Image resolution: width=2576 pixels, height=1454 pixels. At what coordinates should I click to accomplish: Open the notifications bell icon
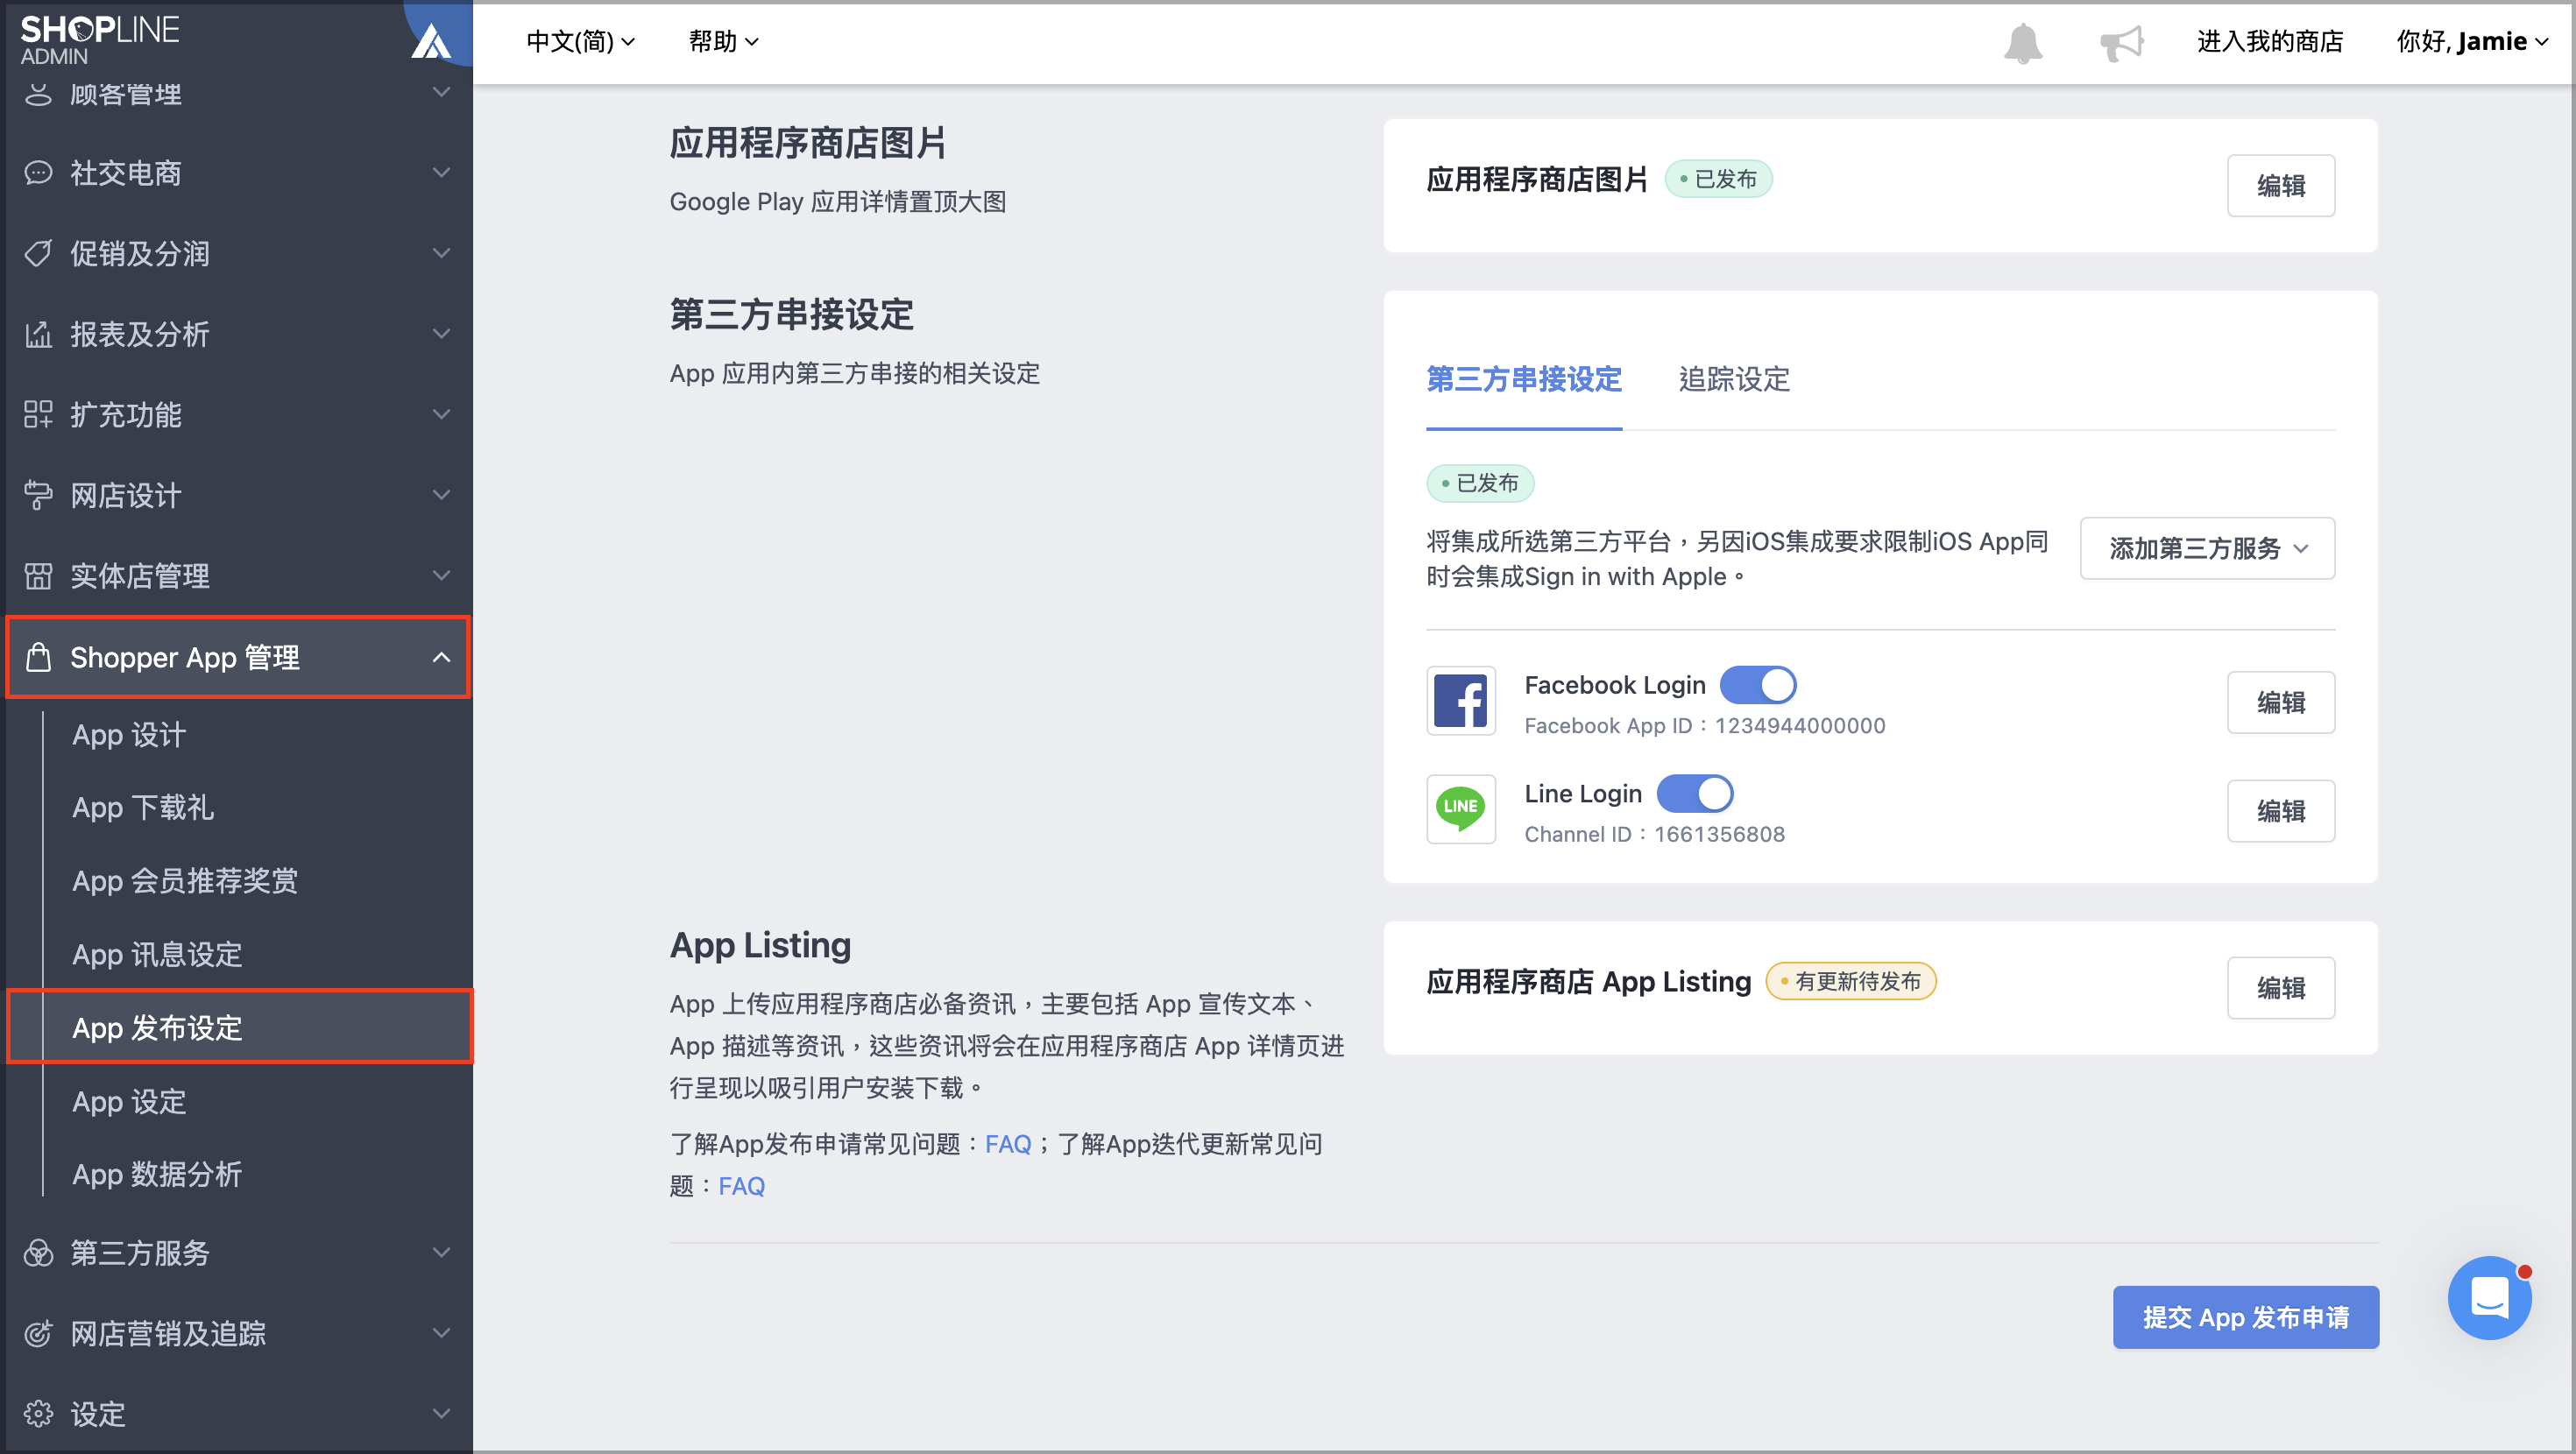pos(2022,43)
